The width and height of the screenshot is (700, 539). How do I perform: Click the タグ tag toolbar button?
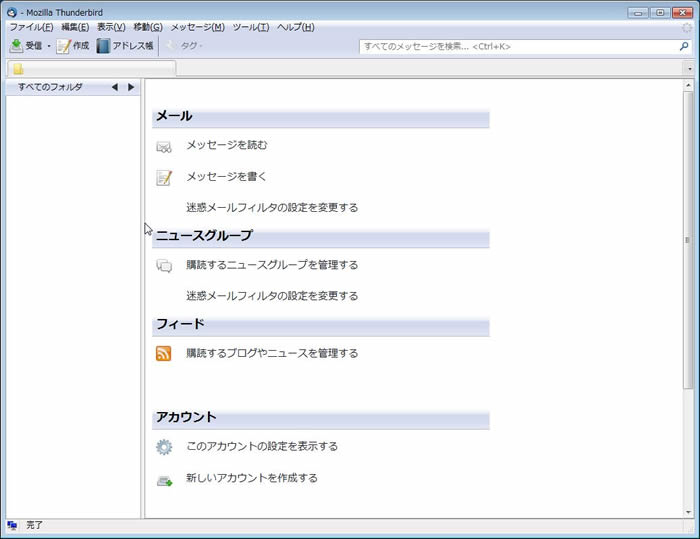pyautogui.click(x=184, y=46)
